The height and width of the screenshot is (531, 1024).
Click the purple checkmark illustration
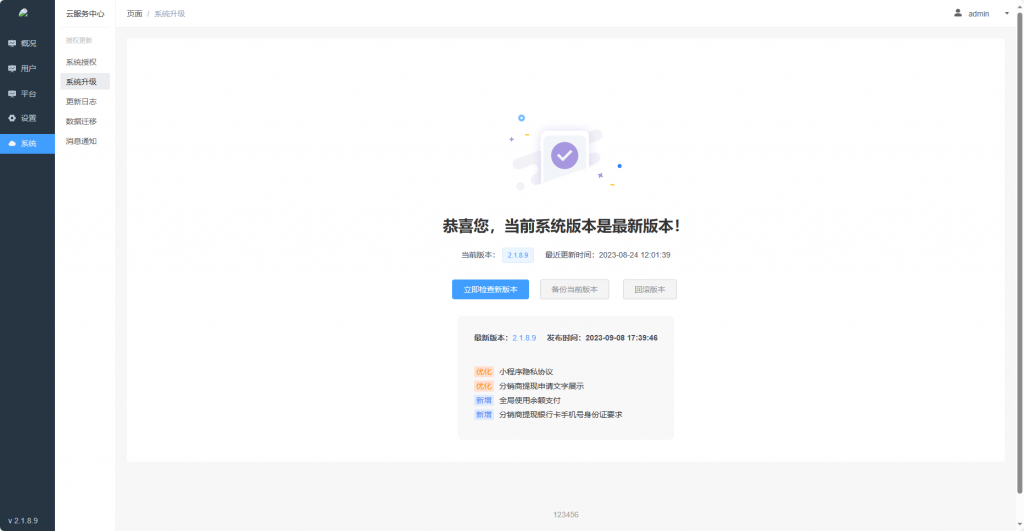click(x=565, y=154)
